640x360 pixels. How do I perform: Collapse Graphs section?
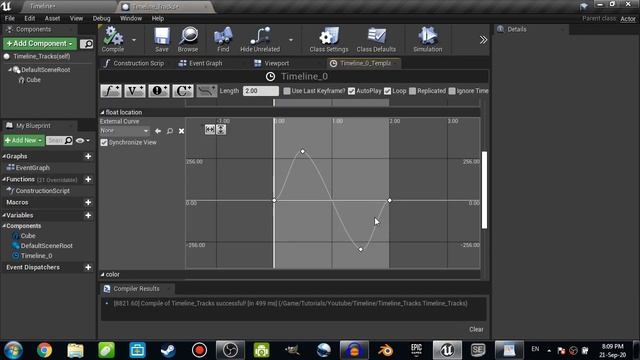pos(4,156)
